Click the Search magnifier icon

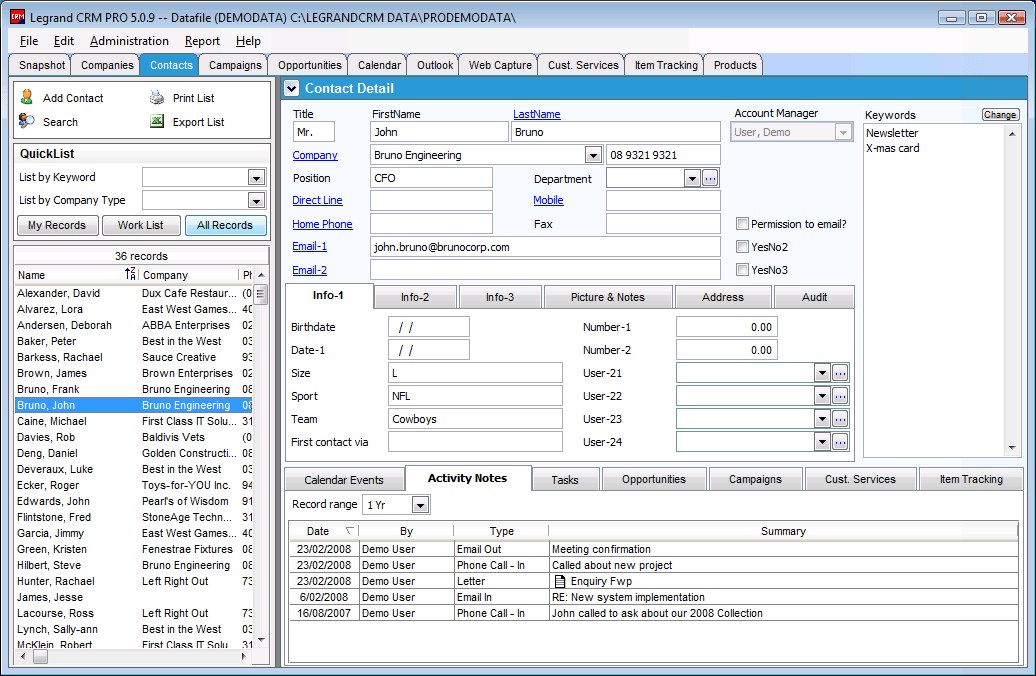(x=27, y=121)
